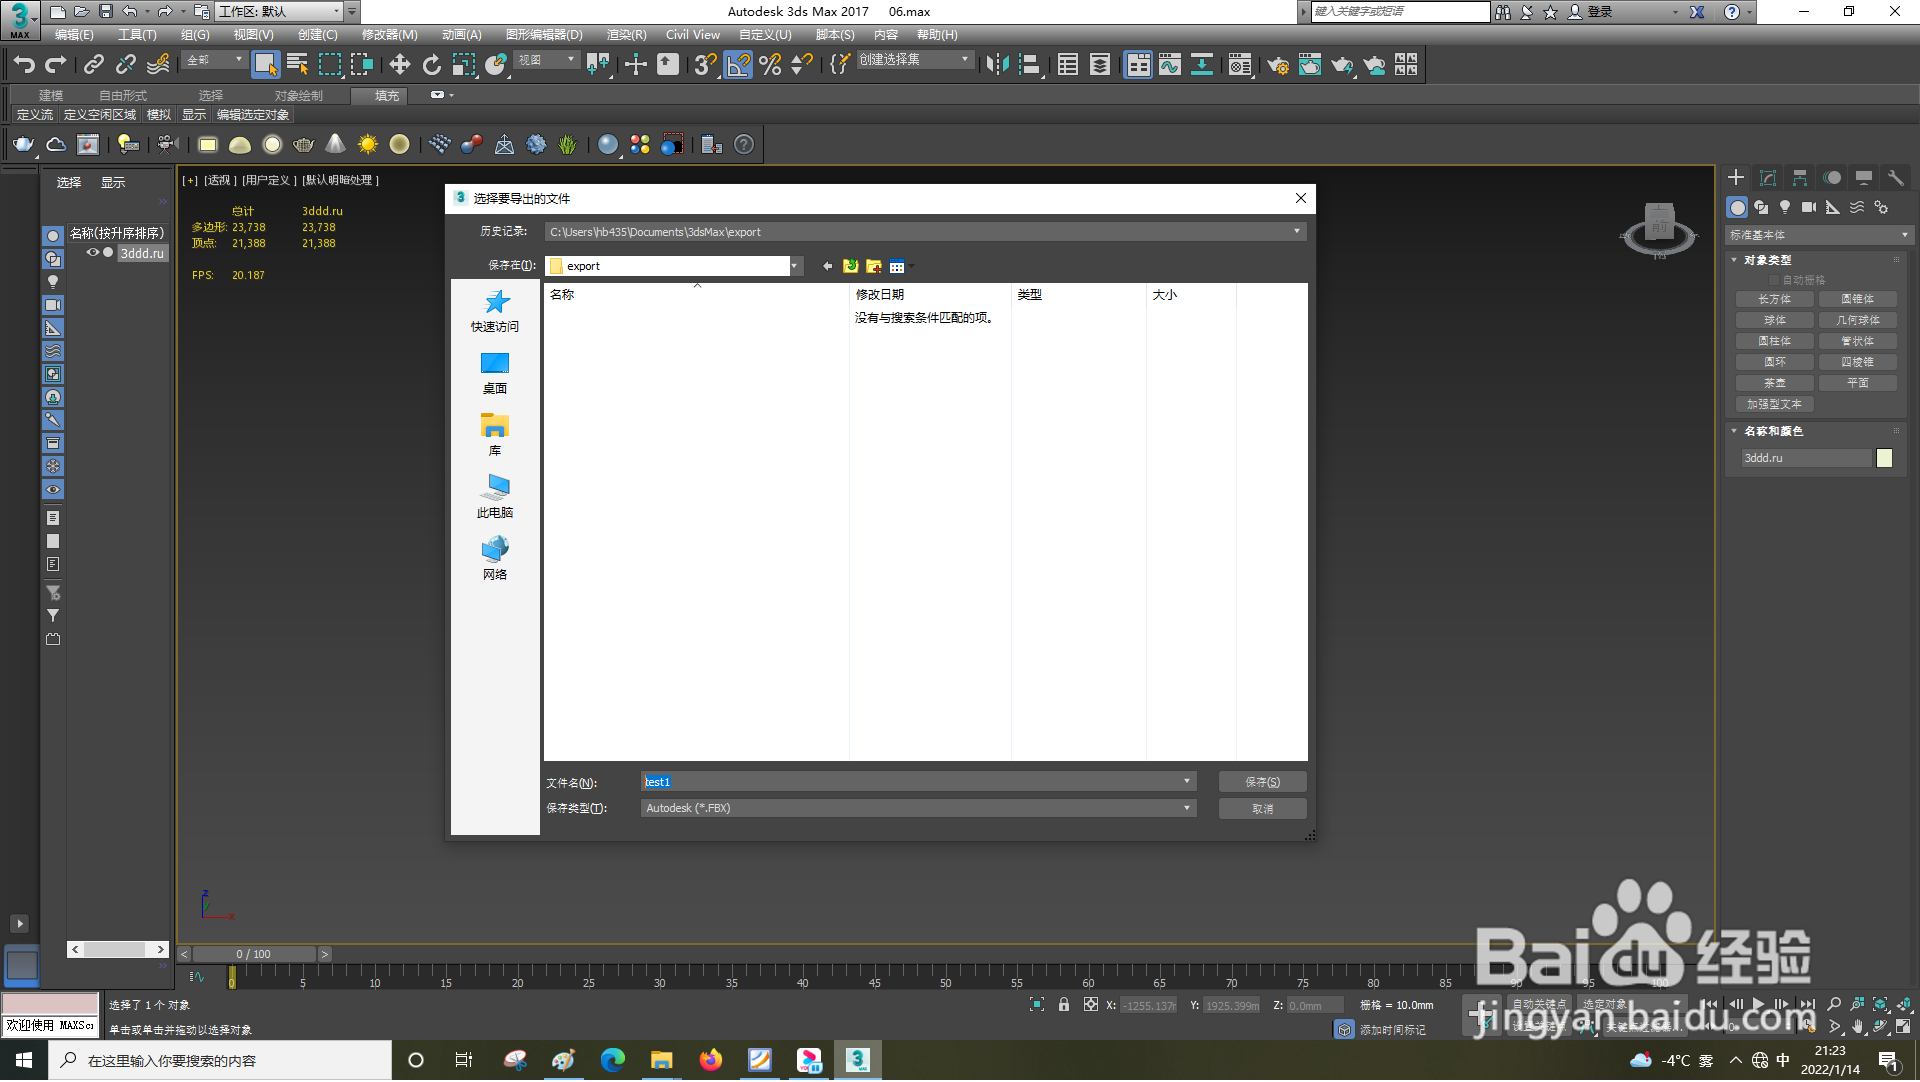Click the object color swatch beside 3ddd.ru
Image resolution: width=1920 pixels, height=1082 pixels.
(1884, 458)
